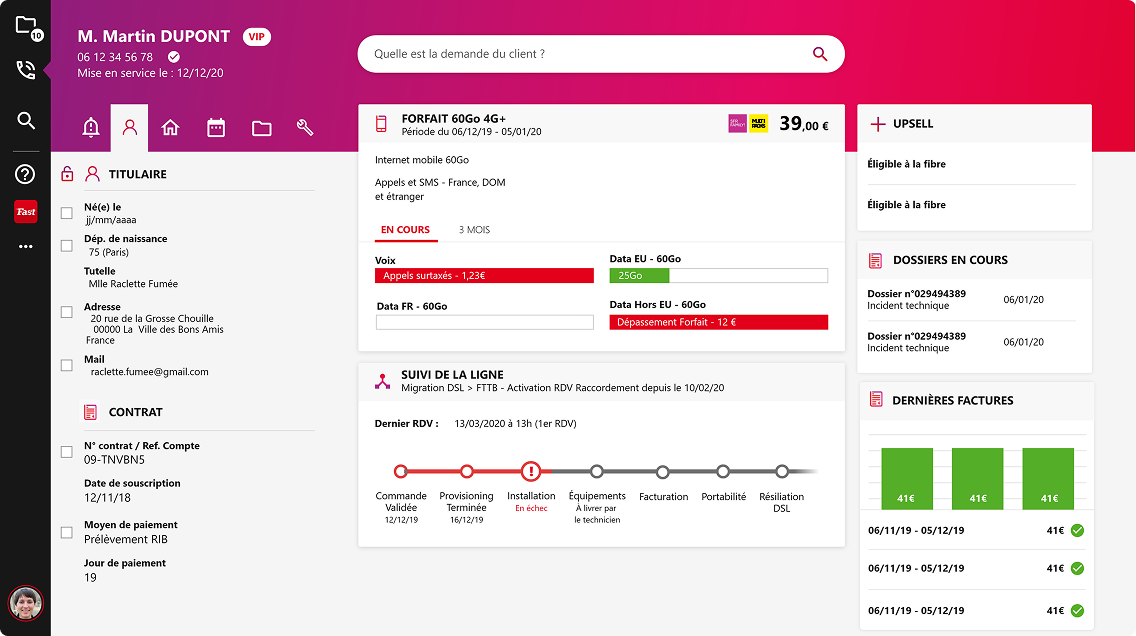The image size is (1136, 636).
Task: Switch to the 3 MOIS tab
Action: pos(472,230)
